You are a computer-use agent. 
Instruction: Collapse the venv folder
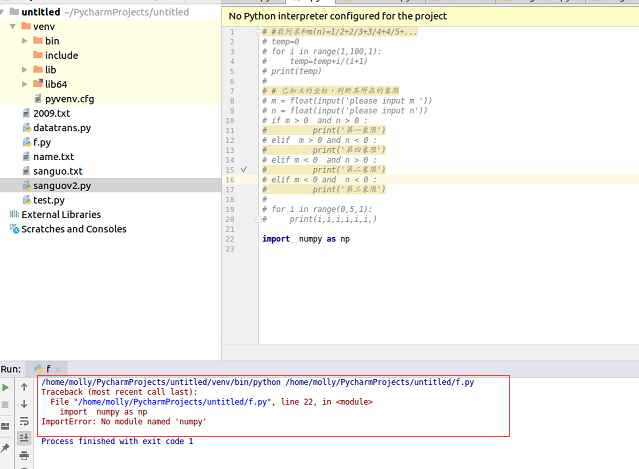coord(13,26)
